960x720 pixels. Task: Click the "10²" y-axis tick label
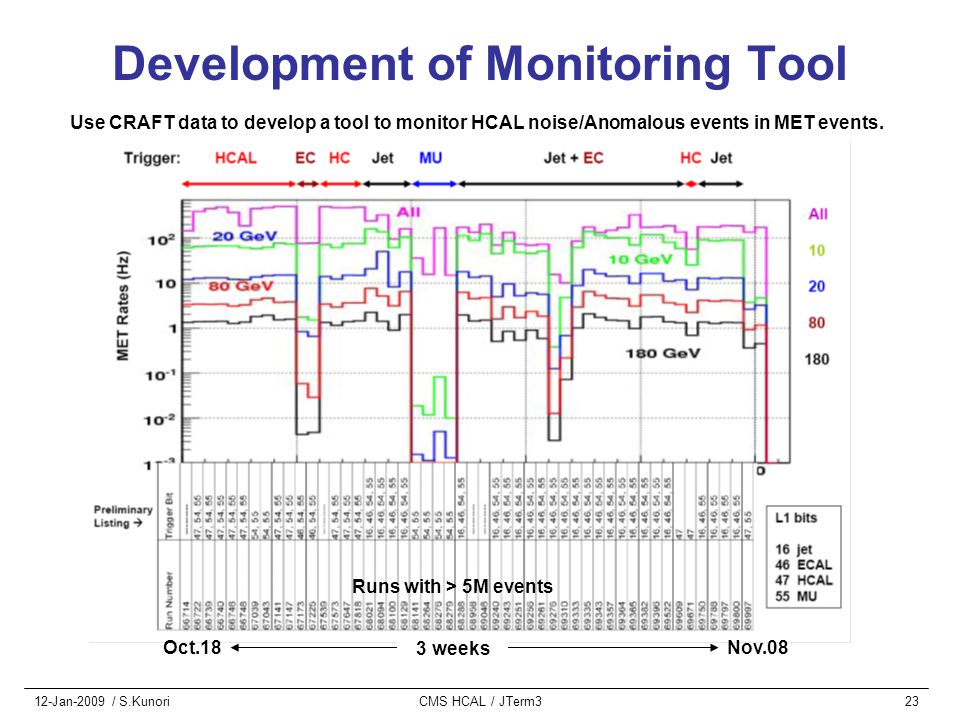tap(161, 239)
